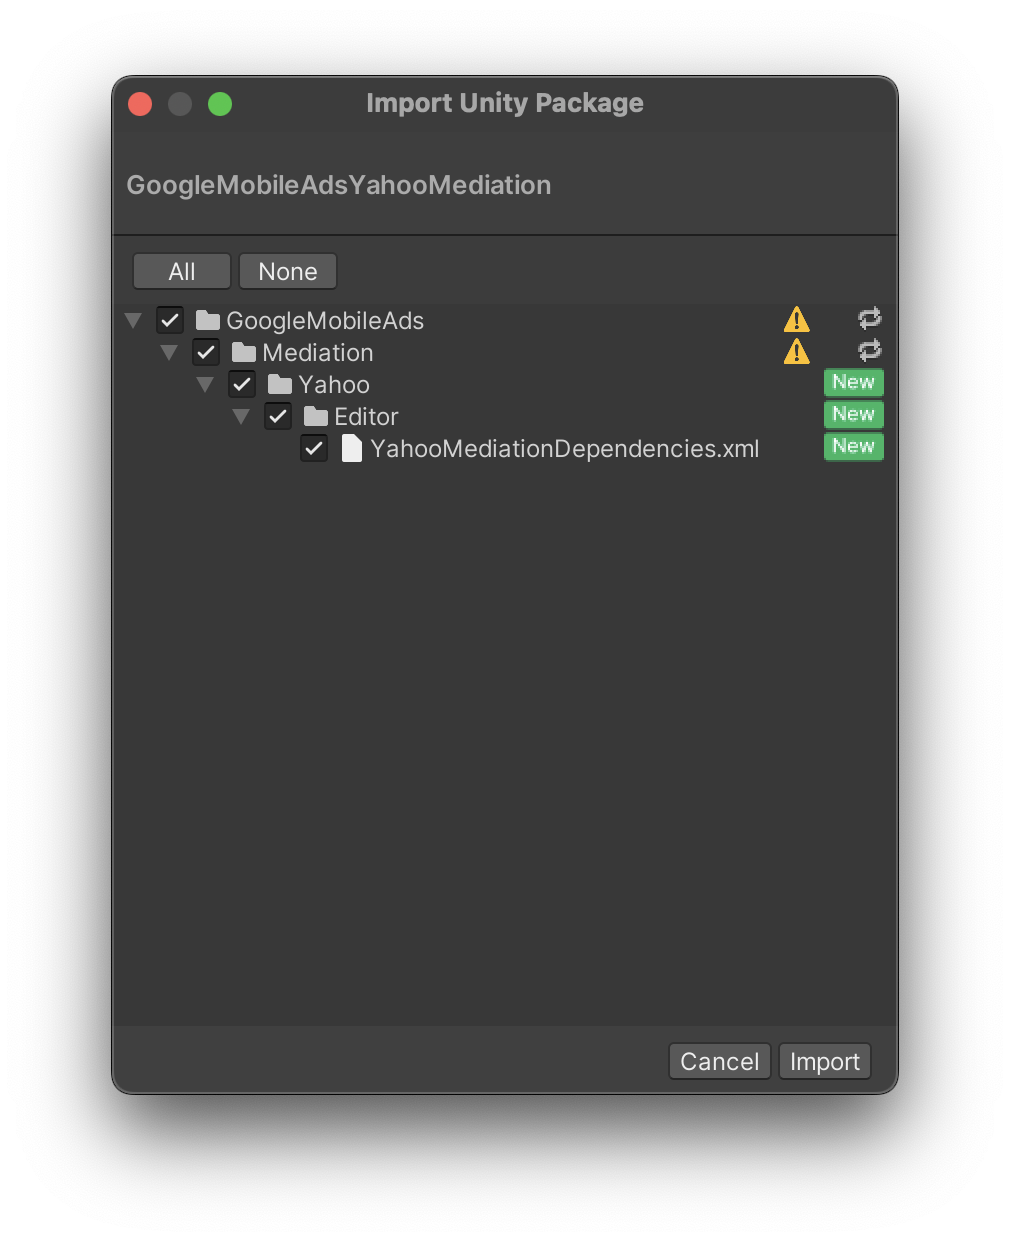Viewport: 1010px width, 1242px height.
Task: Collapse the Editor folder
Action: [241, 415]
